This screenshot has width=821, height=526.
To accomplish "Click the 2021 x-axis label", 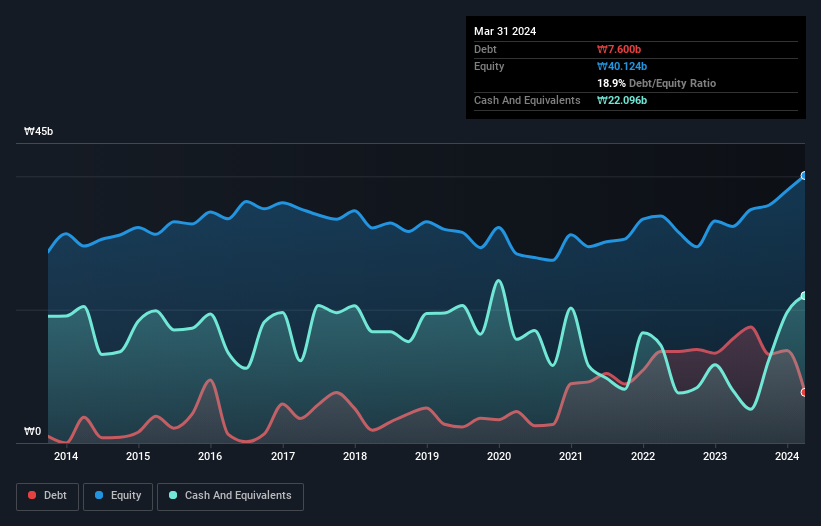I will (x=571, y=456).
